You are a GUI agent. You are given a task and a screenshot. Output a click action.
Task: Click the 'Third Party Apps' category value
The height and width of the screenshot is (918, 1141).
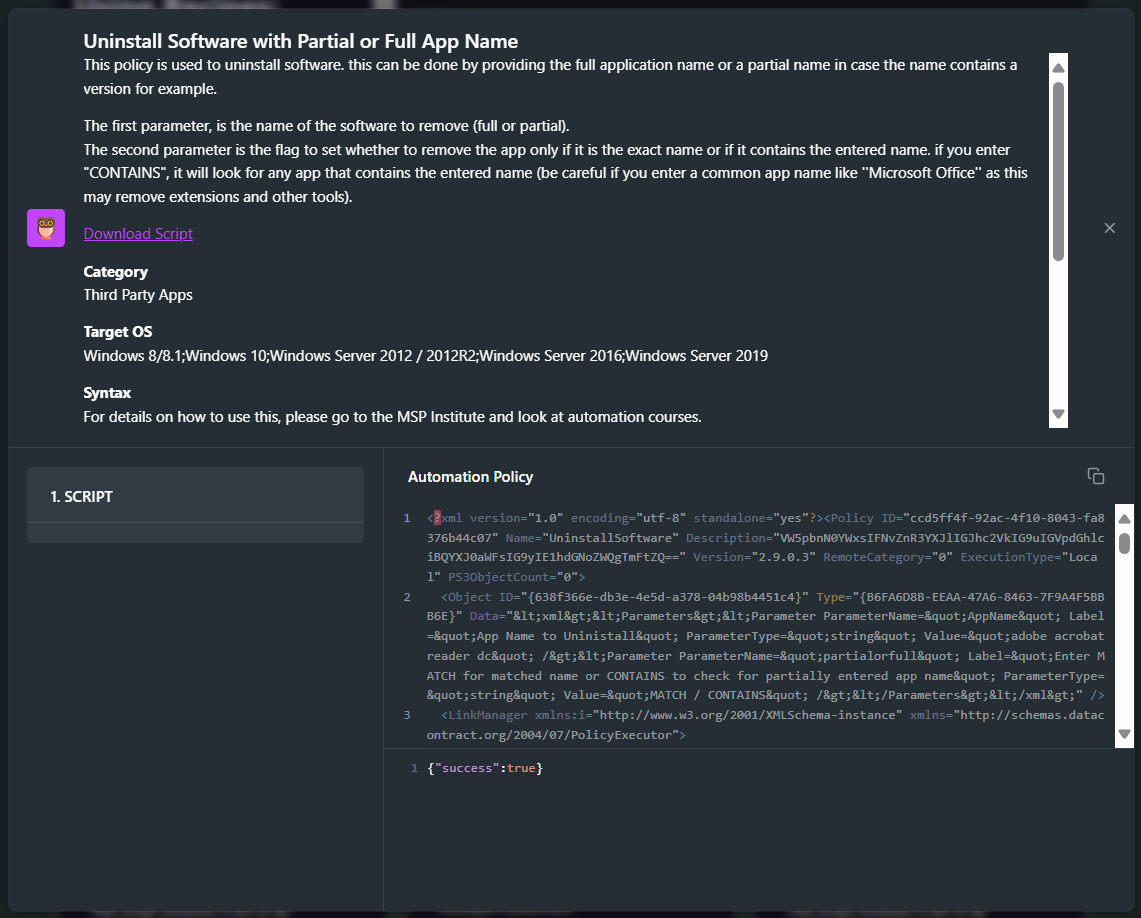coord(138,295)
